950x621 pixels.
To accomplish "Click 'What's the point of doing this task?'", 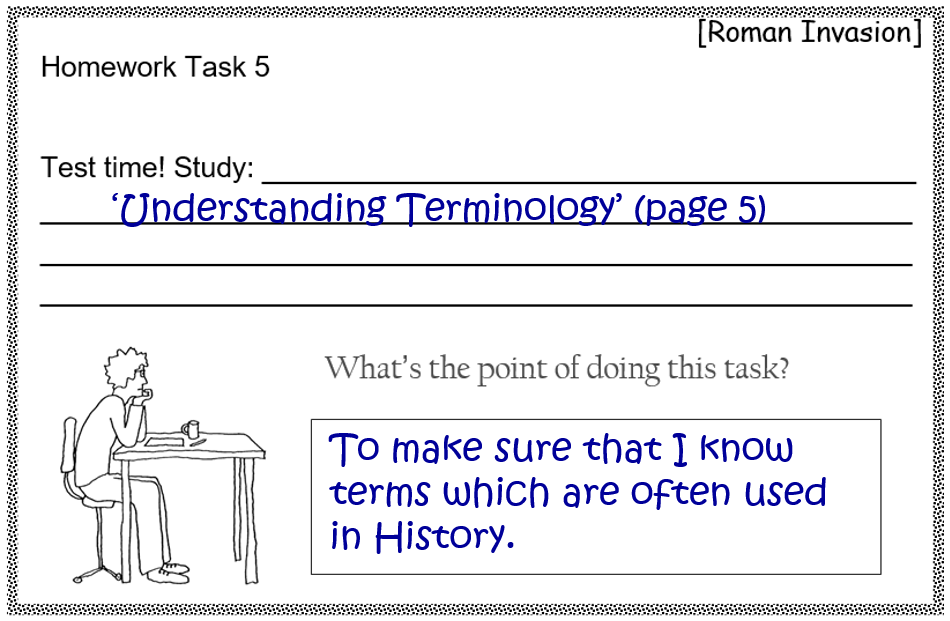I will (x=556, y=368).
